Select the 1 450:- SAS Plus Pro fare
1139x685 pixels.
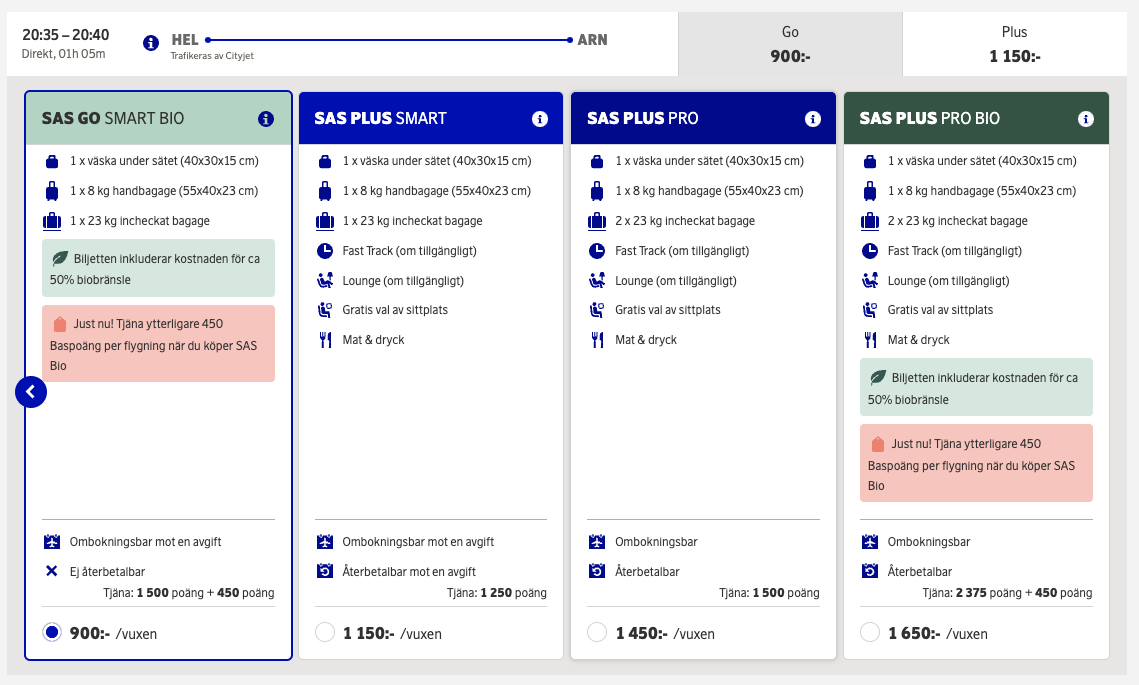coord(597,632)
